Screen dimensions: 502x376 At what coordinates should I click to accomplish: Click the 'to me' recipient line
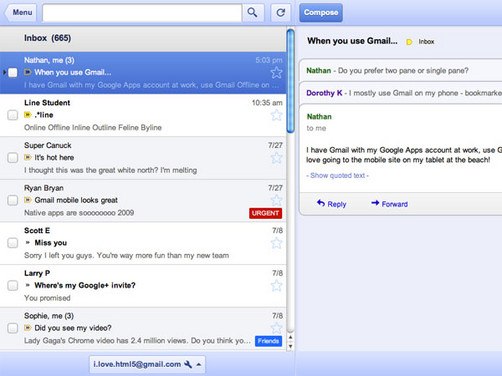[x=316, y=128]
